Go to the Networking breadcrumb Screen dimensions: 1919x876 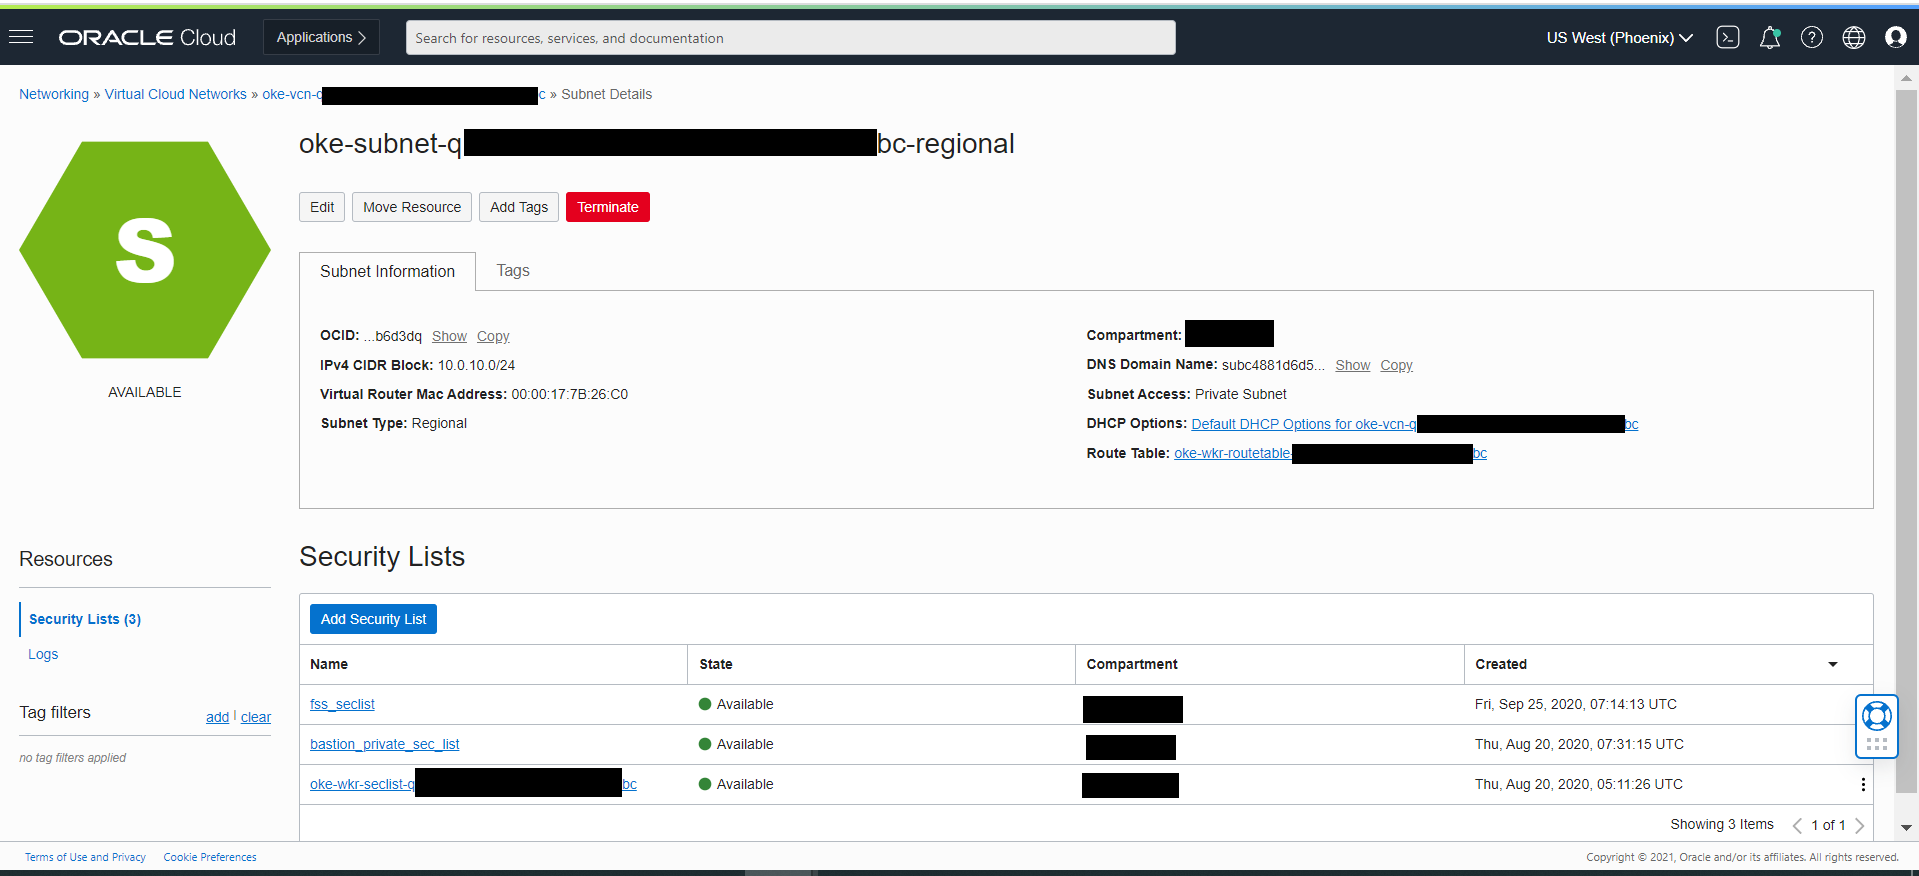pyautogui.click(x=54, y=94)
